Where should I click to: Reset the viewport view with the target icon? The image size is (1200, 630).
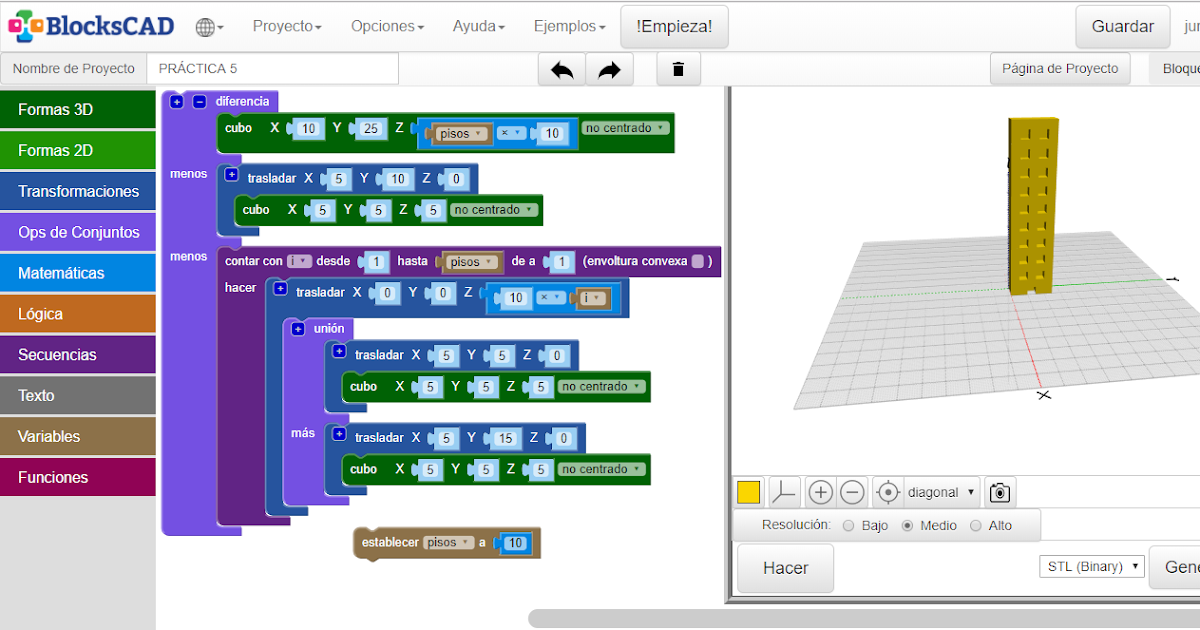click(887, 492)
